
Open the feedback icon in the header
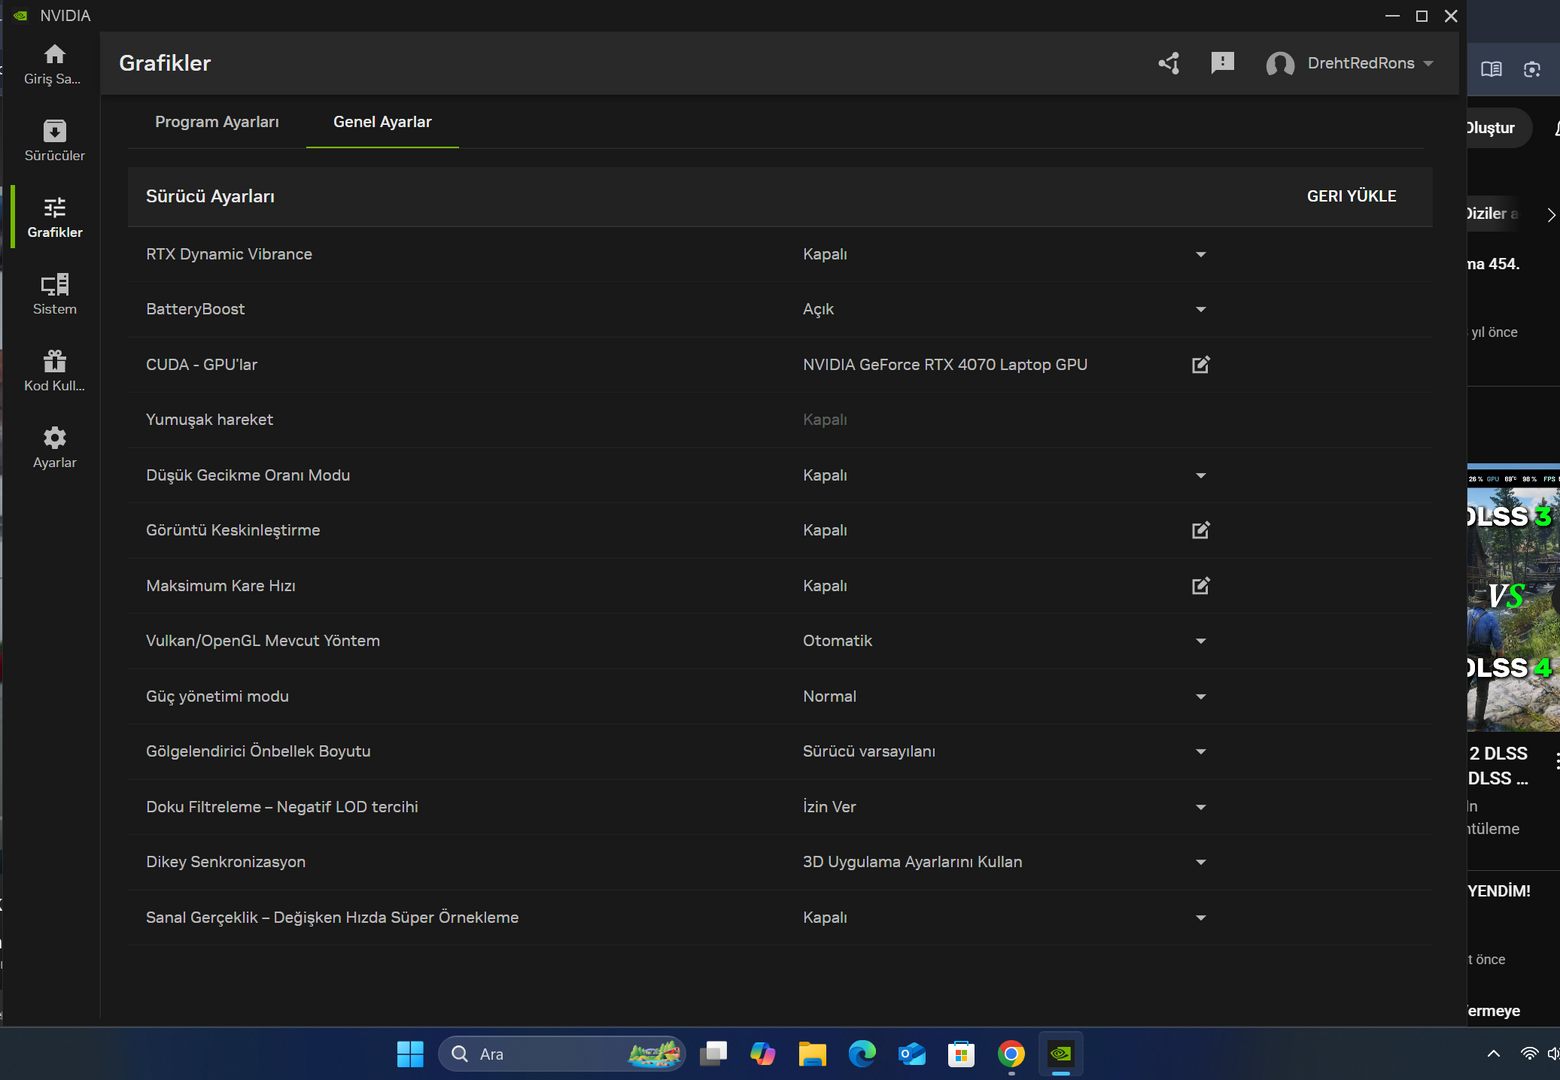(x=1222, y=63)
